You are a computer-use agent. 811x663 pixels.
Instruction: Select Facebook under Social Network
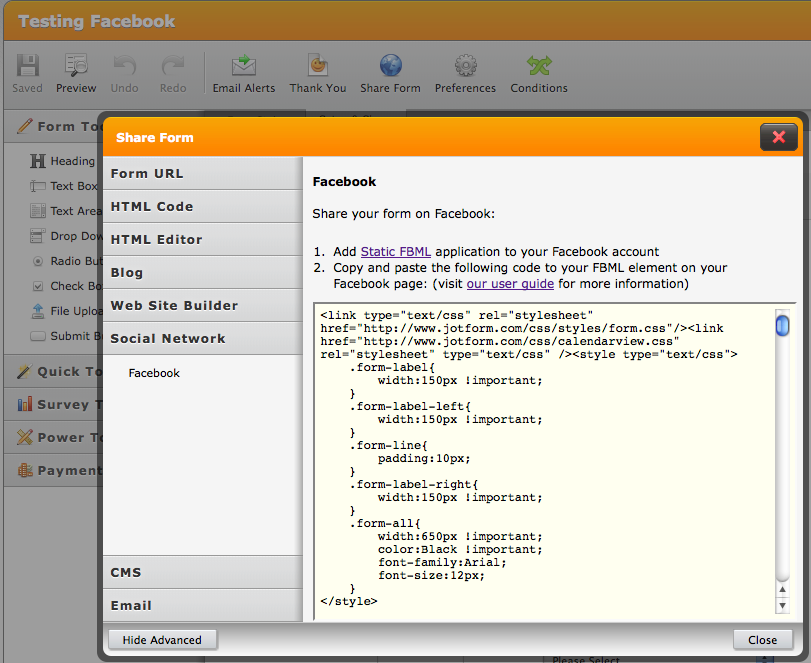click(x=154, y=373)
